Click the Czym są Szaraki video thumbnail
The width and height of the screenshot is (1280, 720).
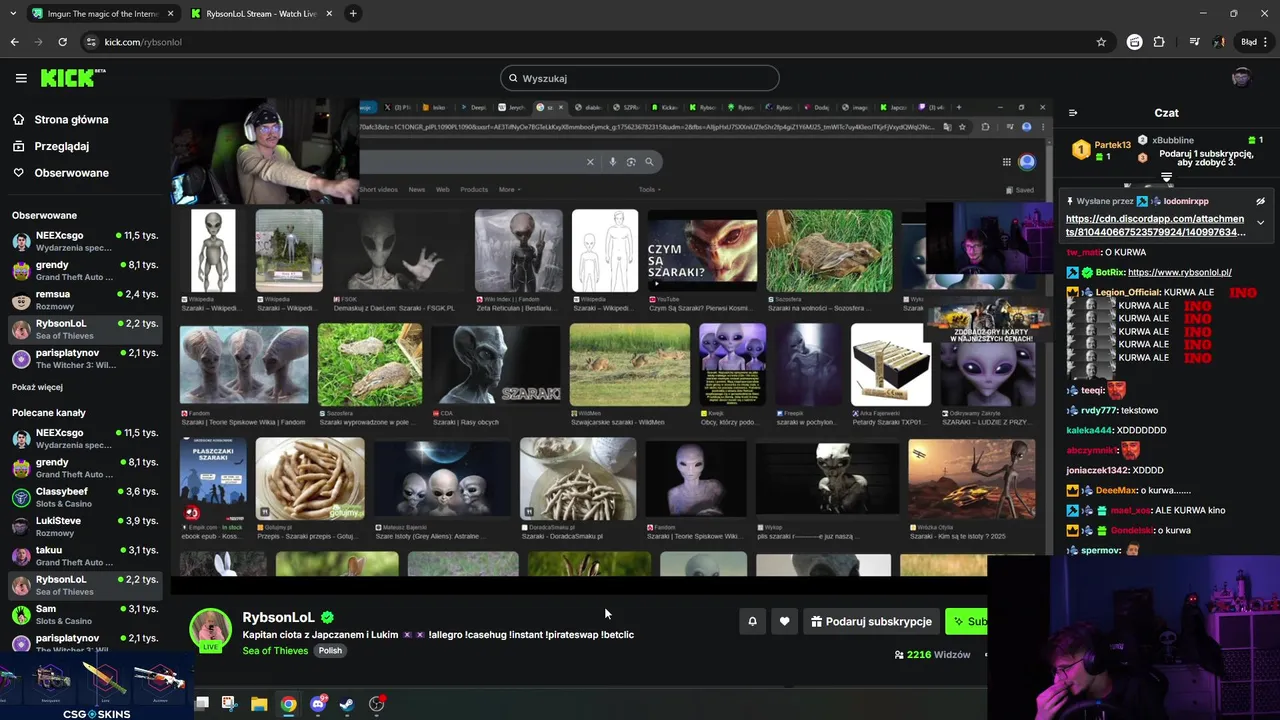click(x=702, y=251)
